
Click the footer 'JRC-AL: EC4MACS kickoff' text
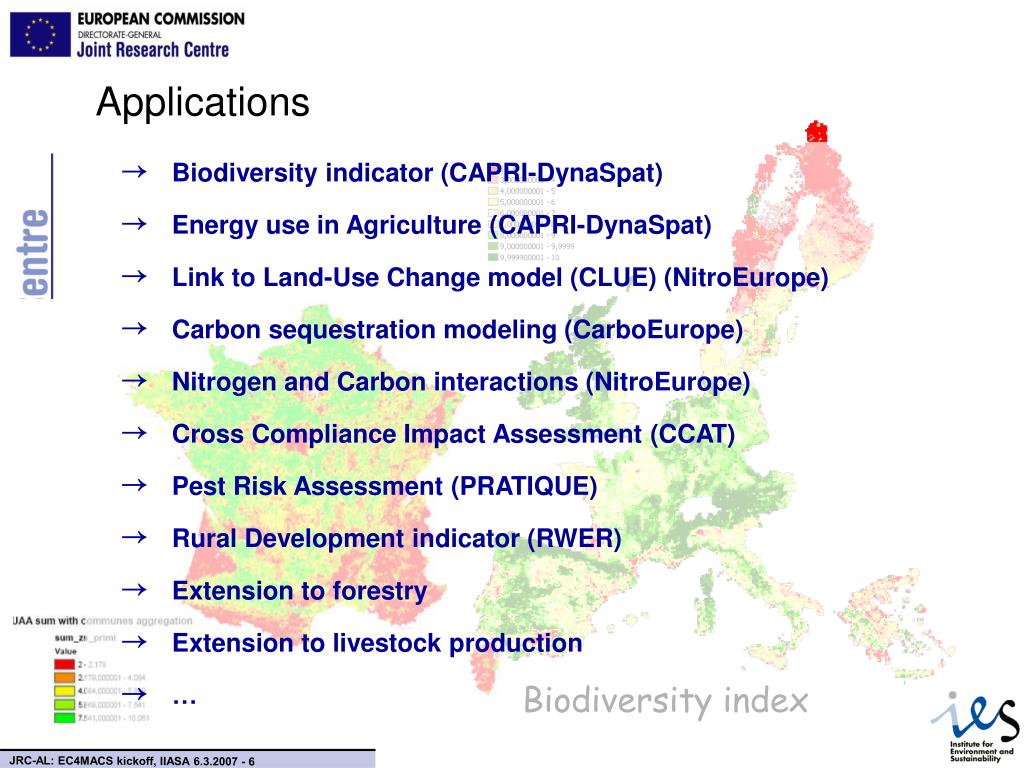click(x=132, y=761)
